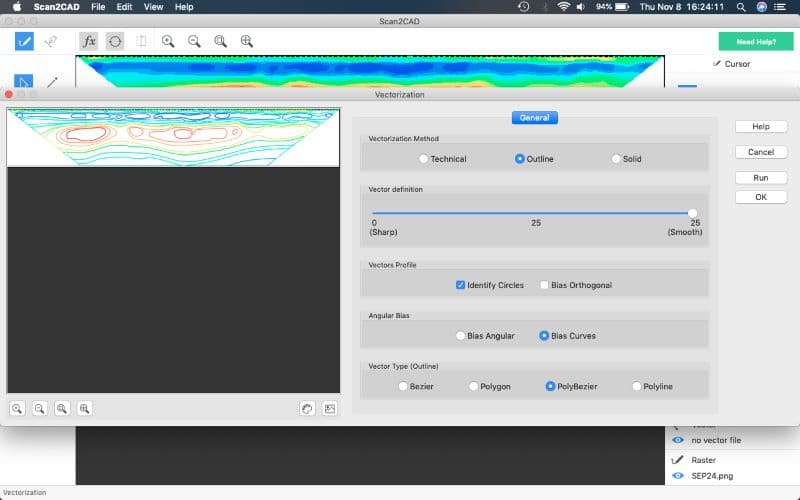Image resolution: width=800 pixels, height=500 pixels.
Task: Select the Technical vectorization method
Action: pos(424,159)
